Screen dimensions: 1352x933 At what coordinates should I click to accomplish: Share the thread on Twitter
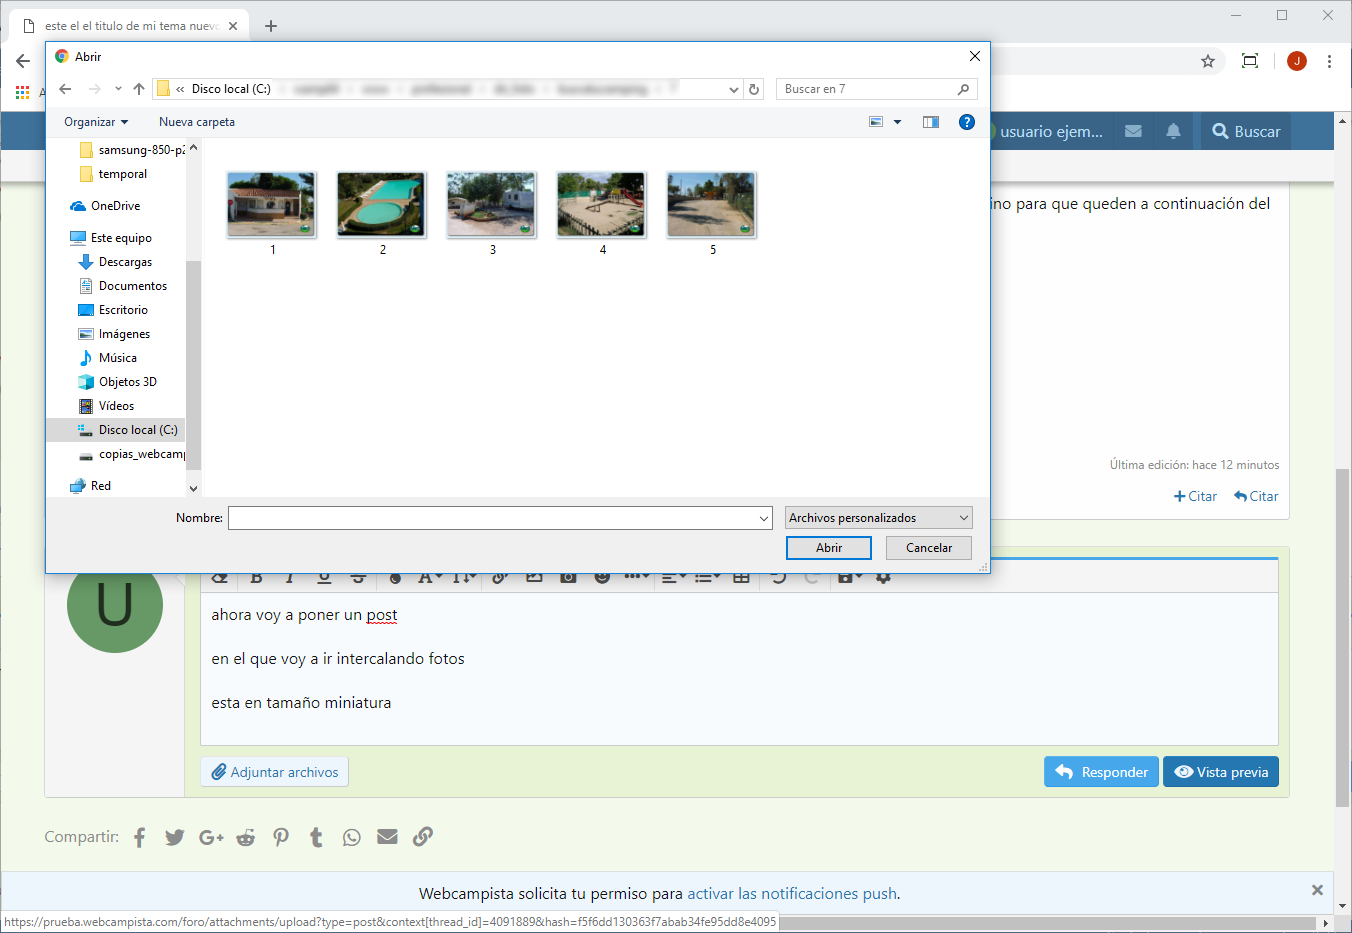[x=175, y=837]
